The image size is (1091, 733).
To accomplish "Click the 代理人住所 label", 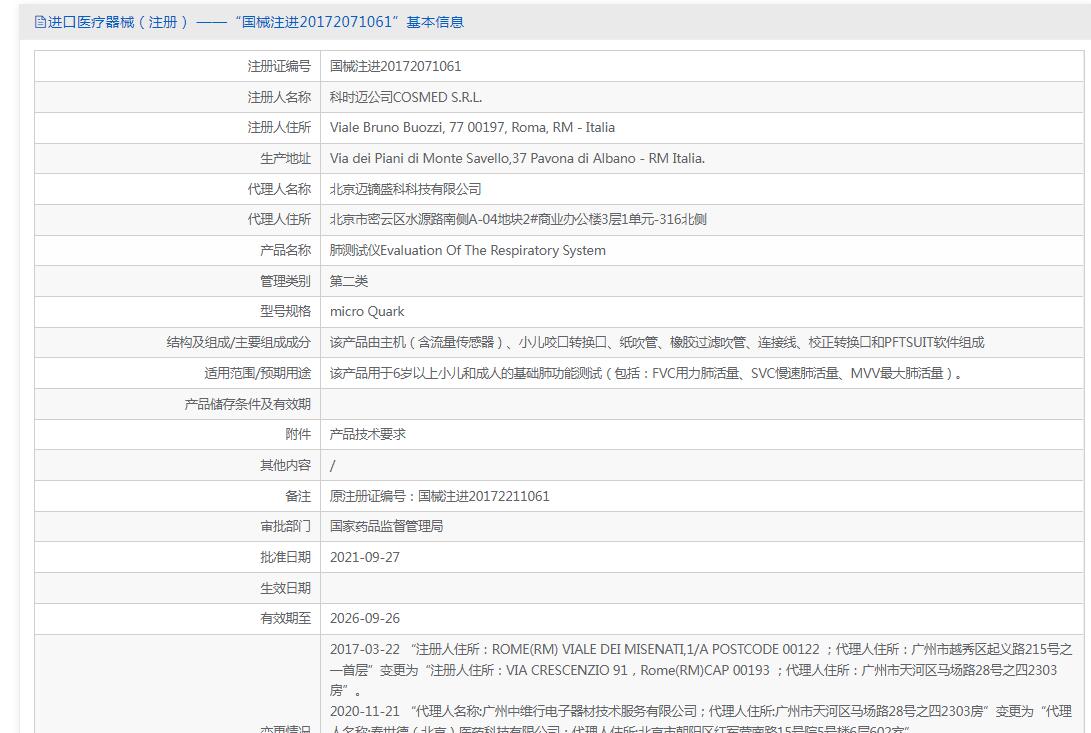I will [x=279, y=219].
